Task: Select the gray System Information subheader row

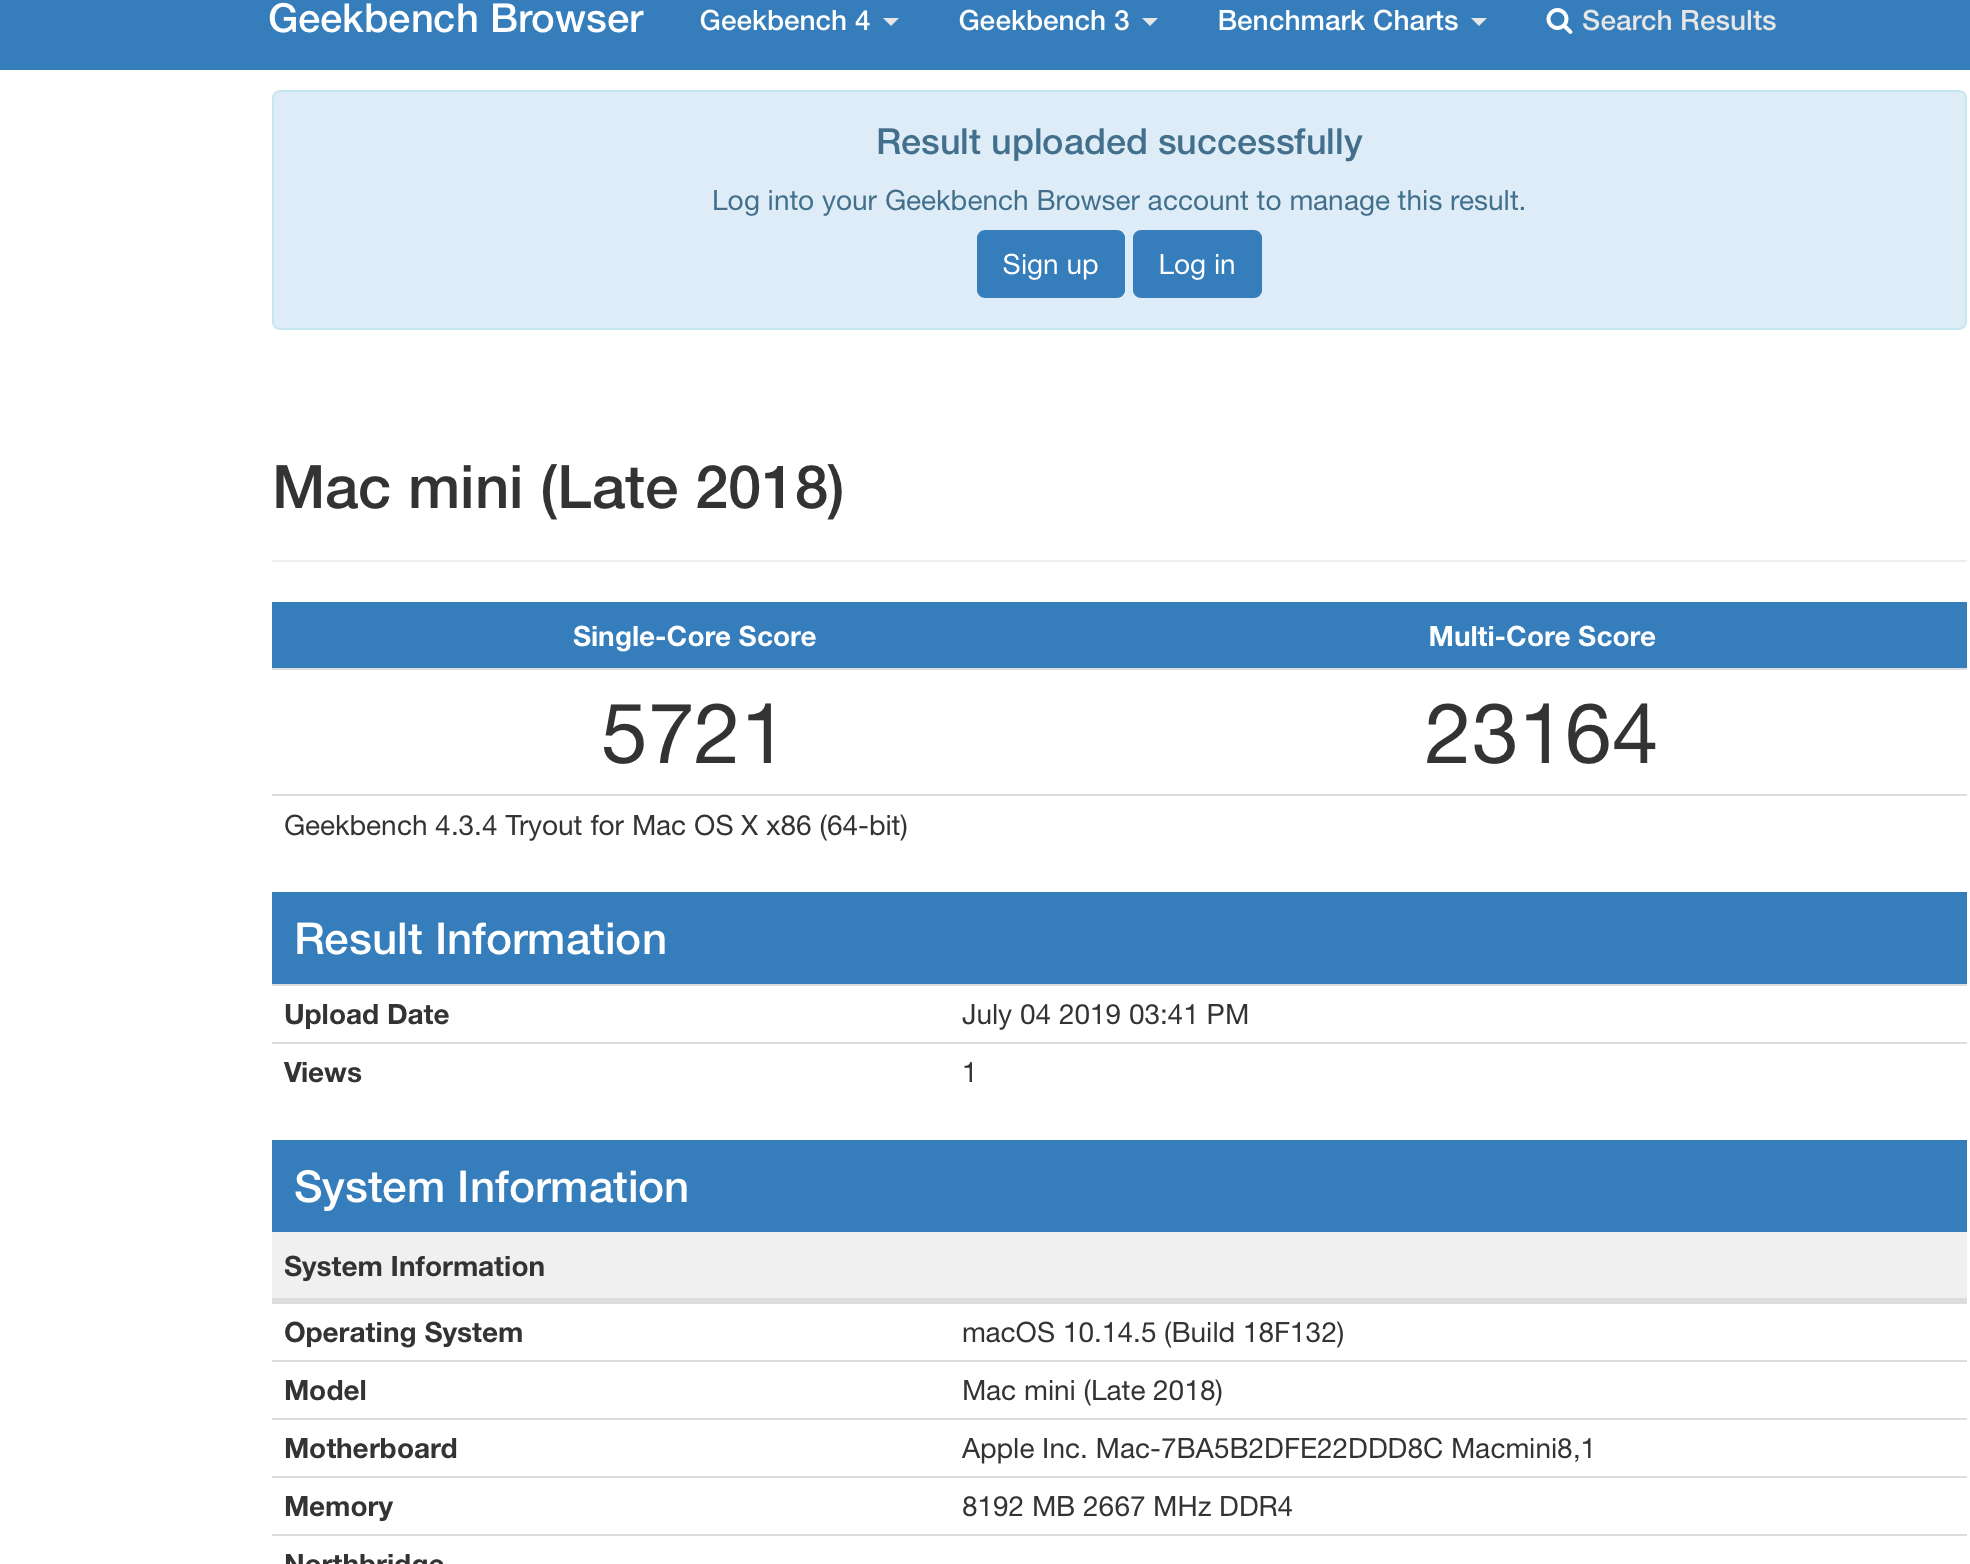Action: click(1119, 1266)
